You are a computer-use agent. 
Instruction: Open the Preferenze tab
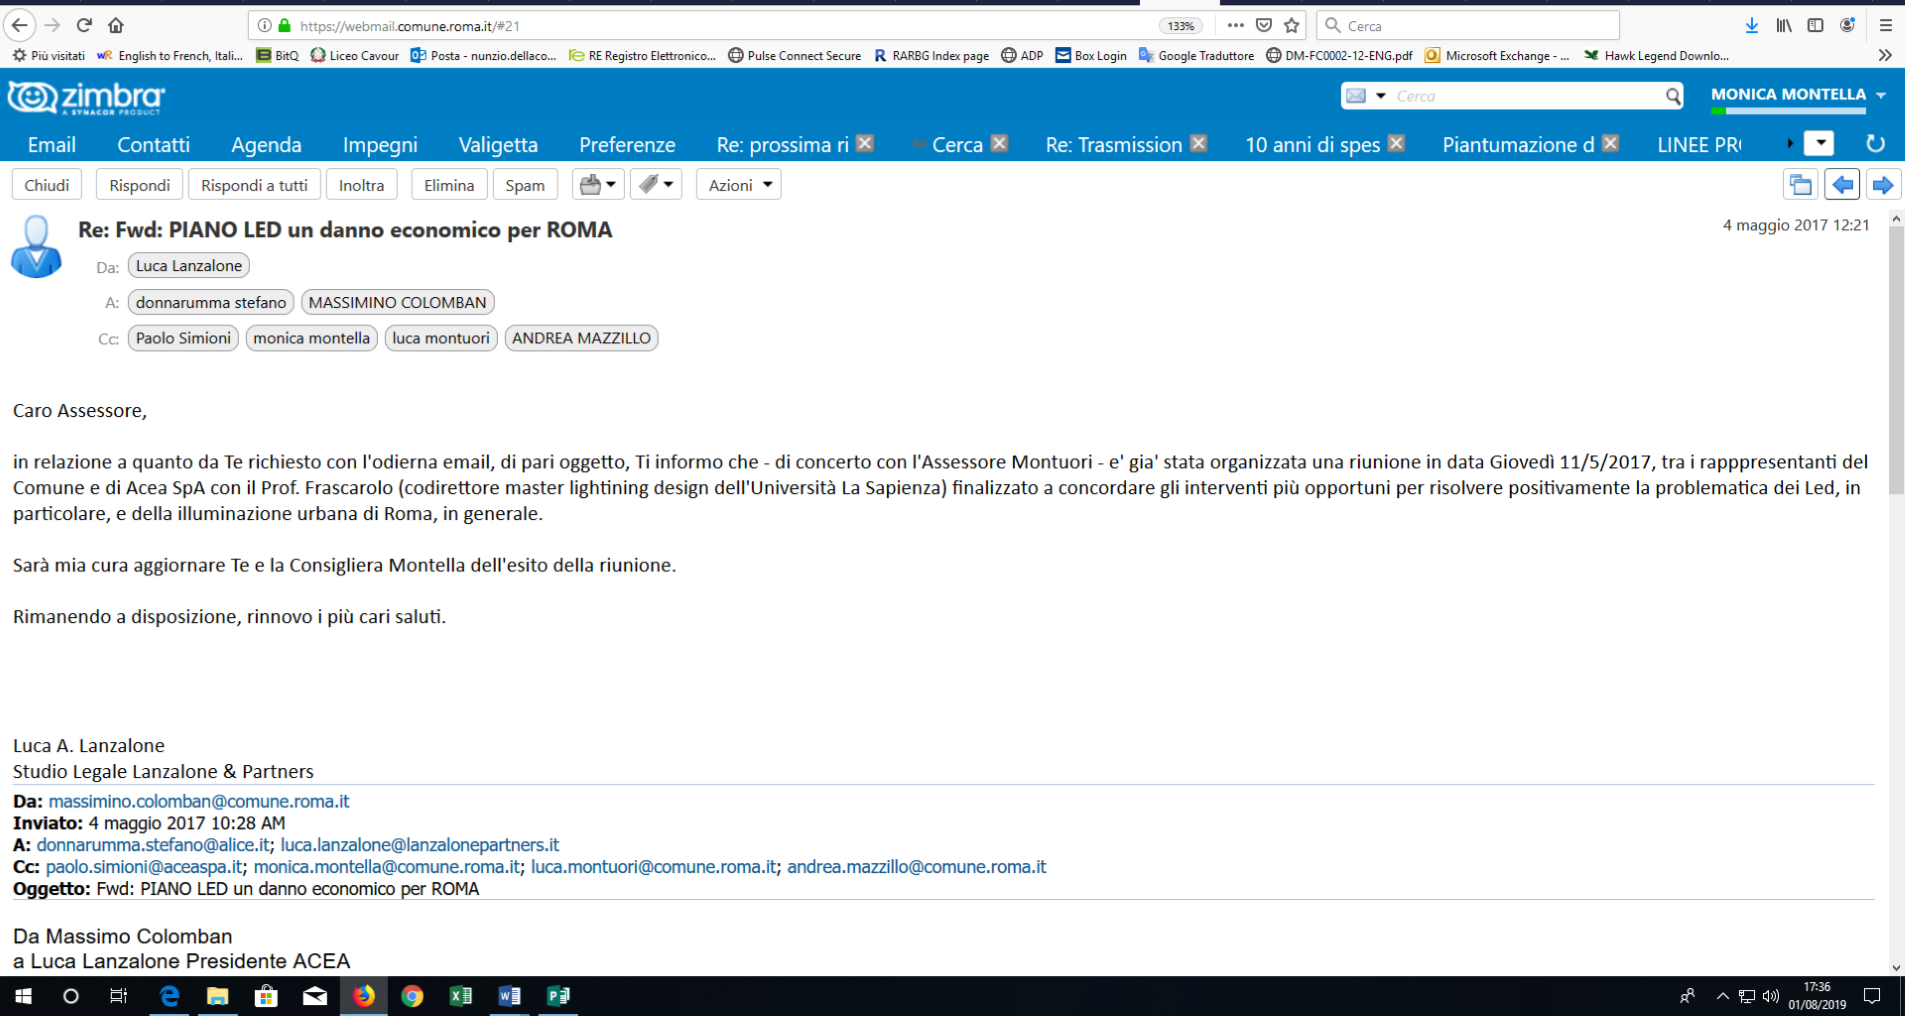[627, 145]
